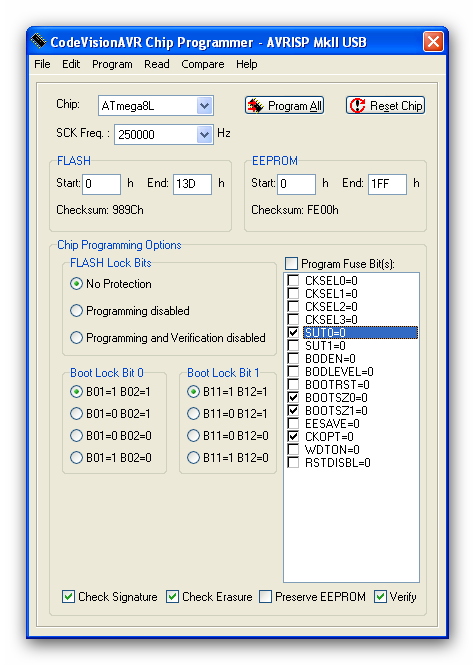Check the BODLEVEL=0 fuse bit

pyautogui.click(x=293, y=372)
